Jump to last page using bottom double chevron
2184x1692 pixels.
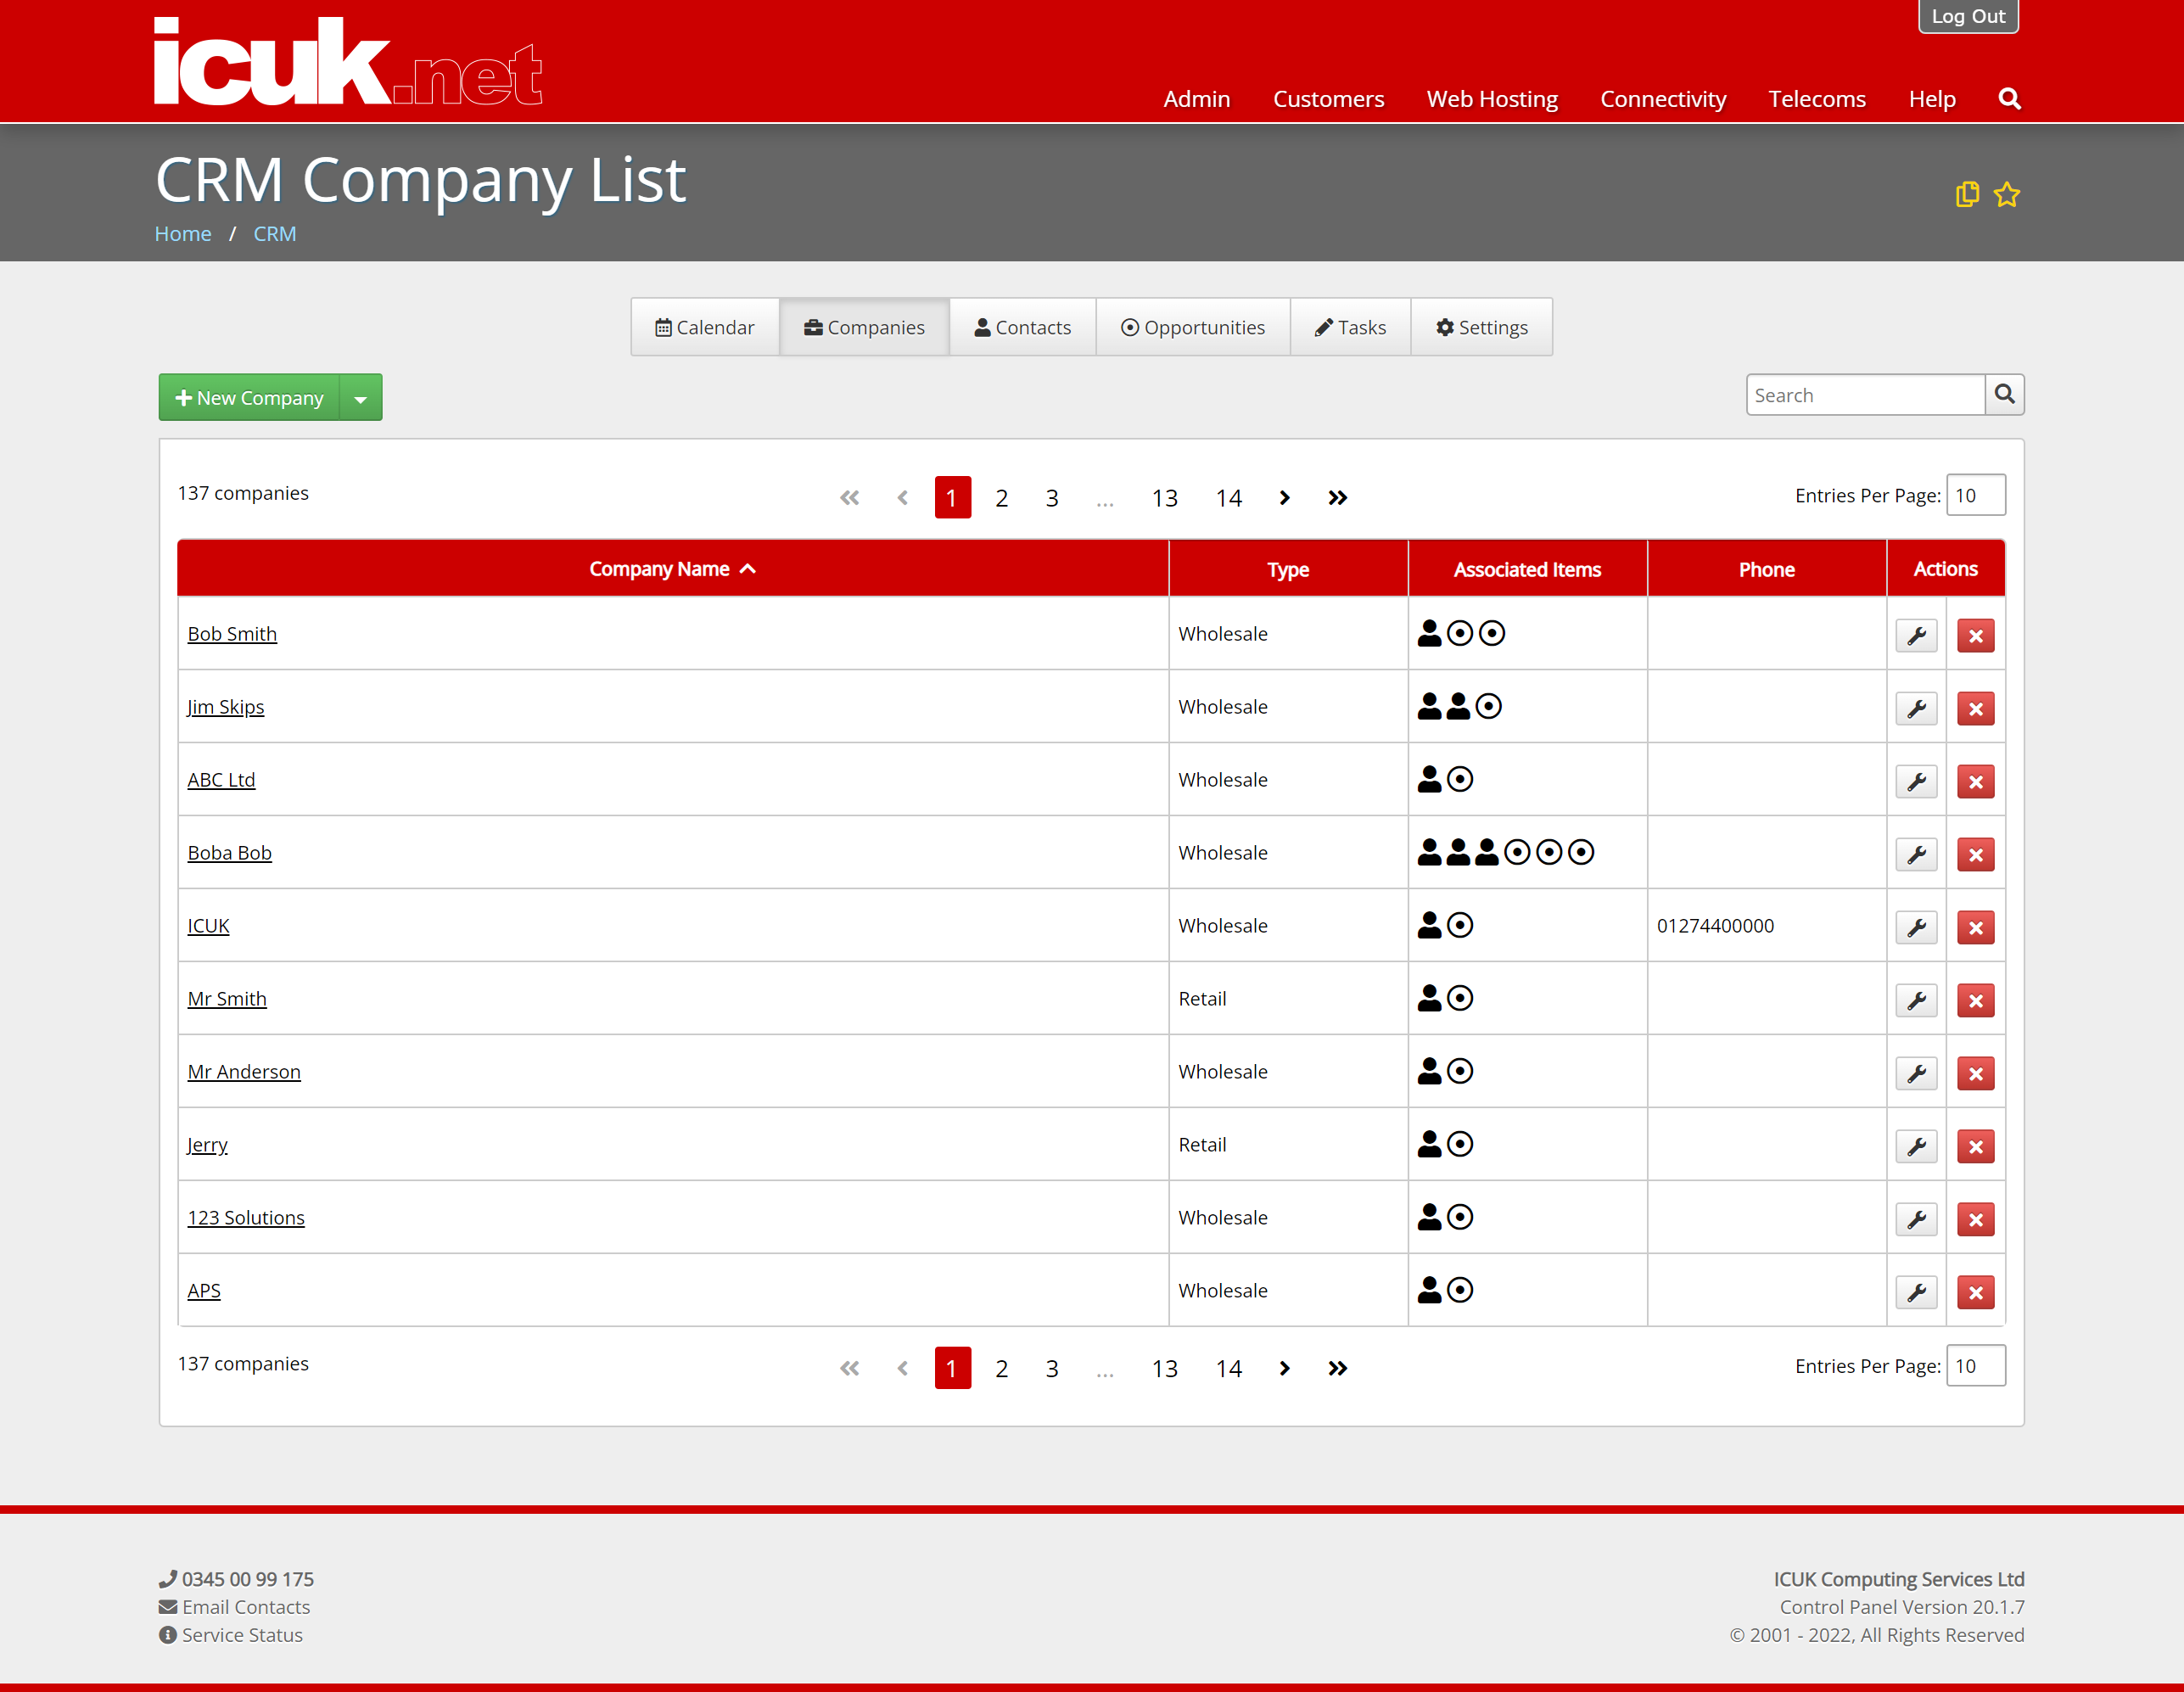point(1337,1368)
